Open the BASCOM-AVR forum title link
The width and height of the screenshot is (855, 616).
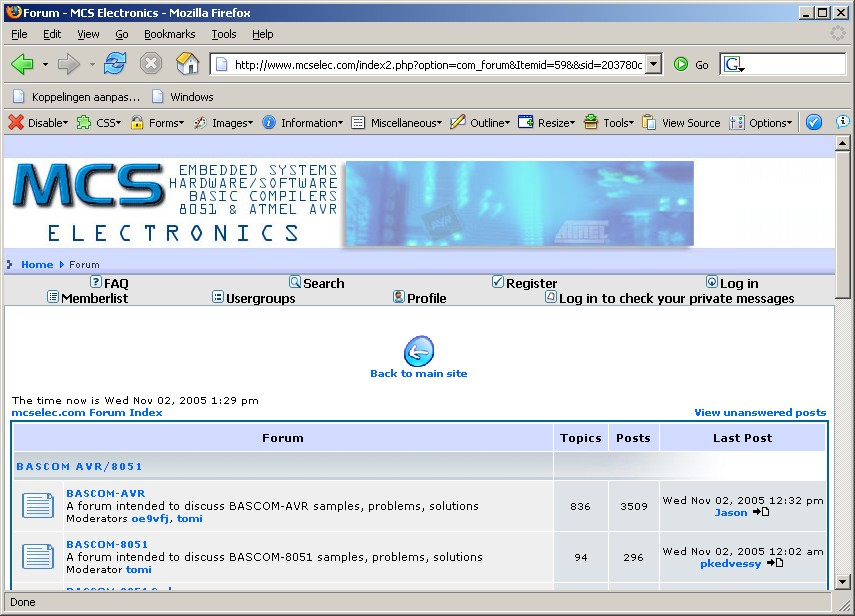point(106,493)
